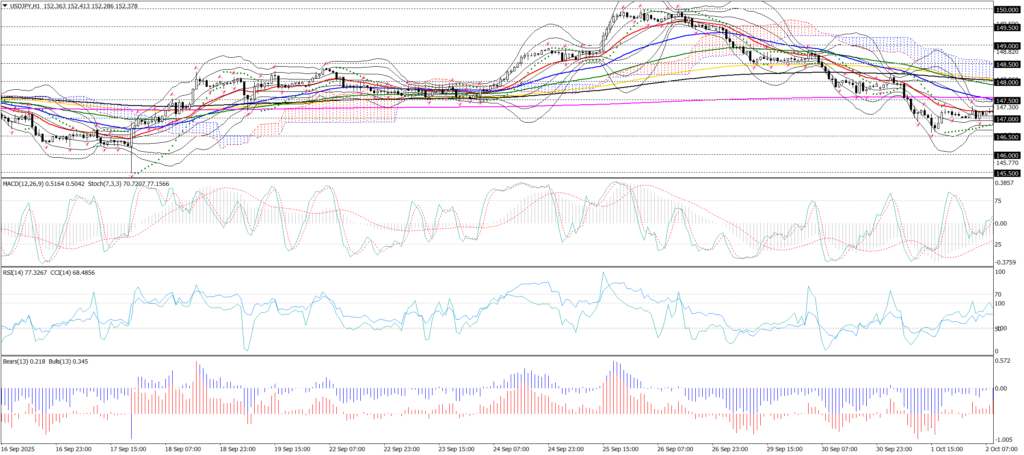Select the USDJPY,H1 chart symbol label
The image size is (1024, 455).
click(x=25, y=6)
